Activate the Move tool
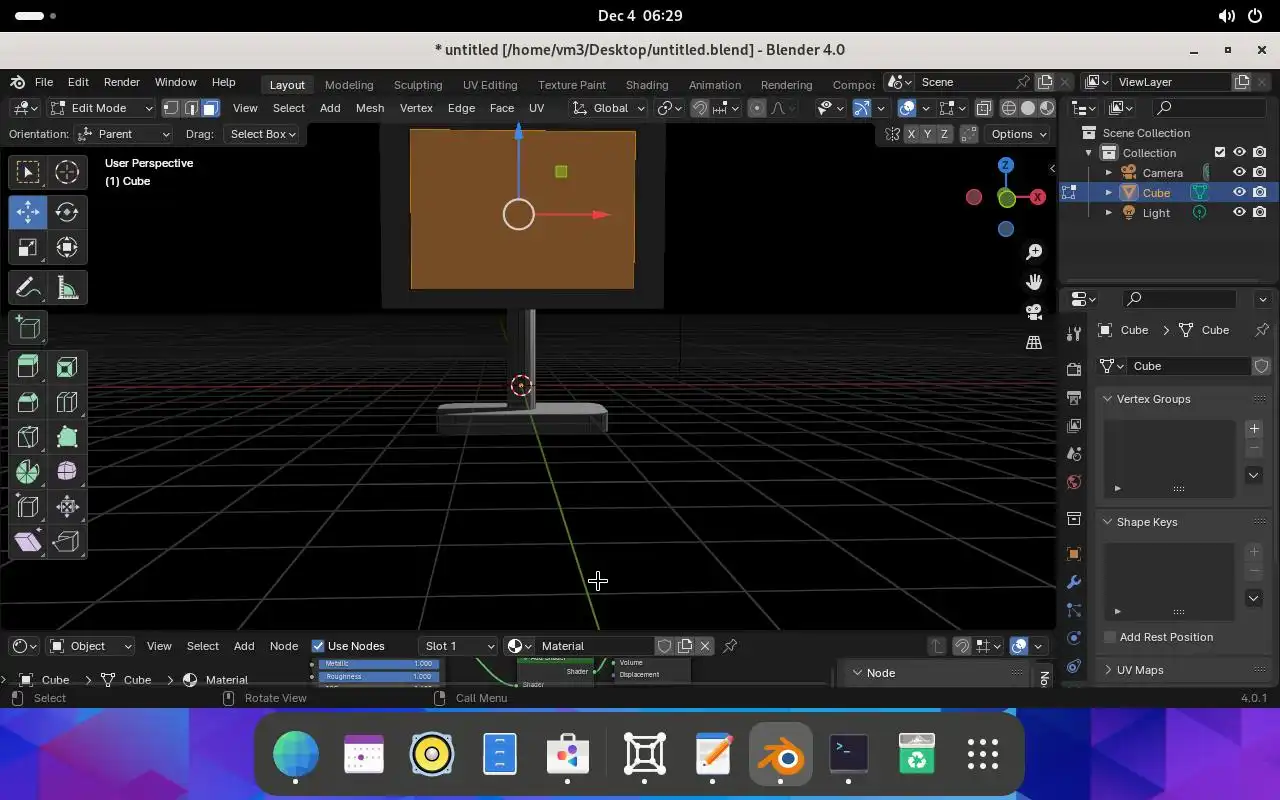The image size is (1280, 800). point(28,211)
